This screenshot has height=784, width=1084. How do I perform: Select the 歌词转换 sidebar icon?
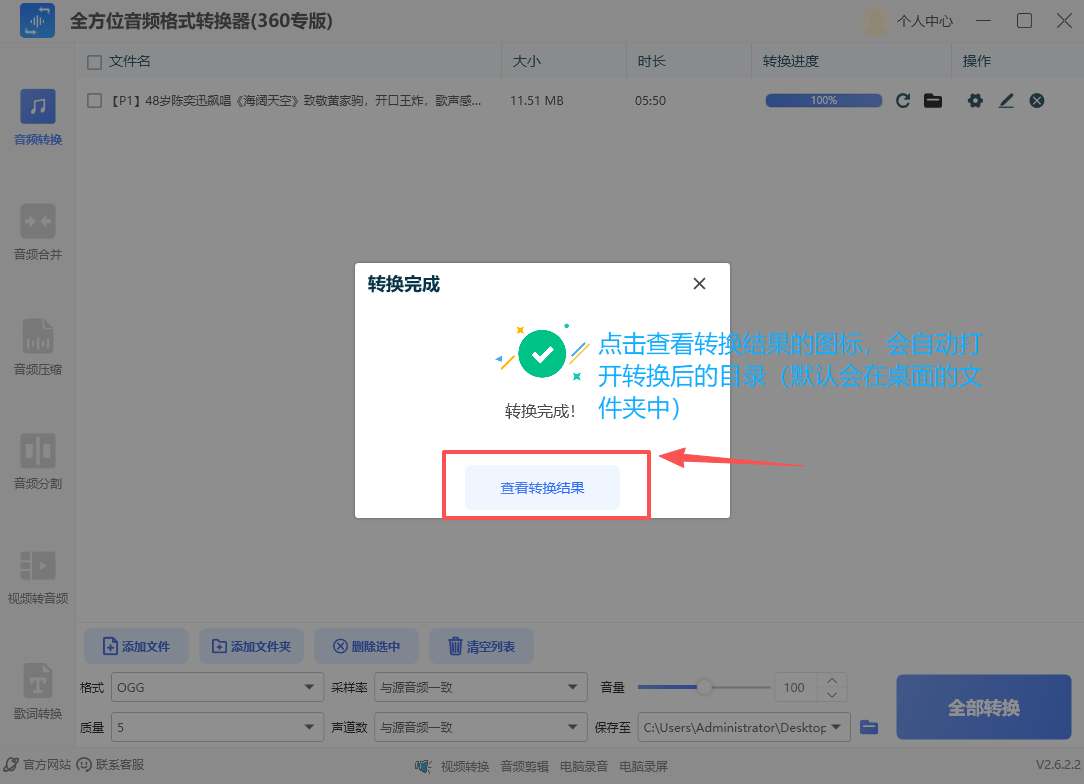point(37,690)
